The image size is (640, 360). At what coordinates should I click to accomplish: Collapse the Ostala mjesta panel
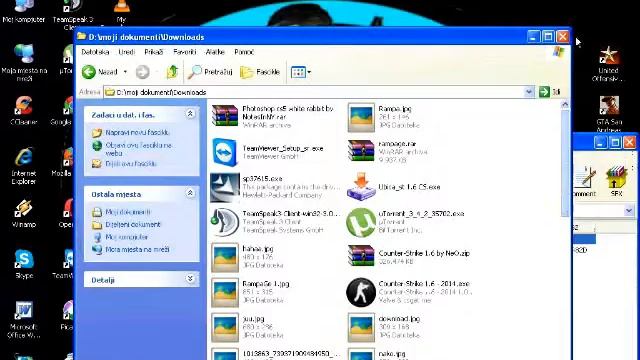coord(190,193)
